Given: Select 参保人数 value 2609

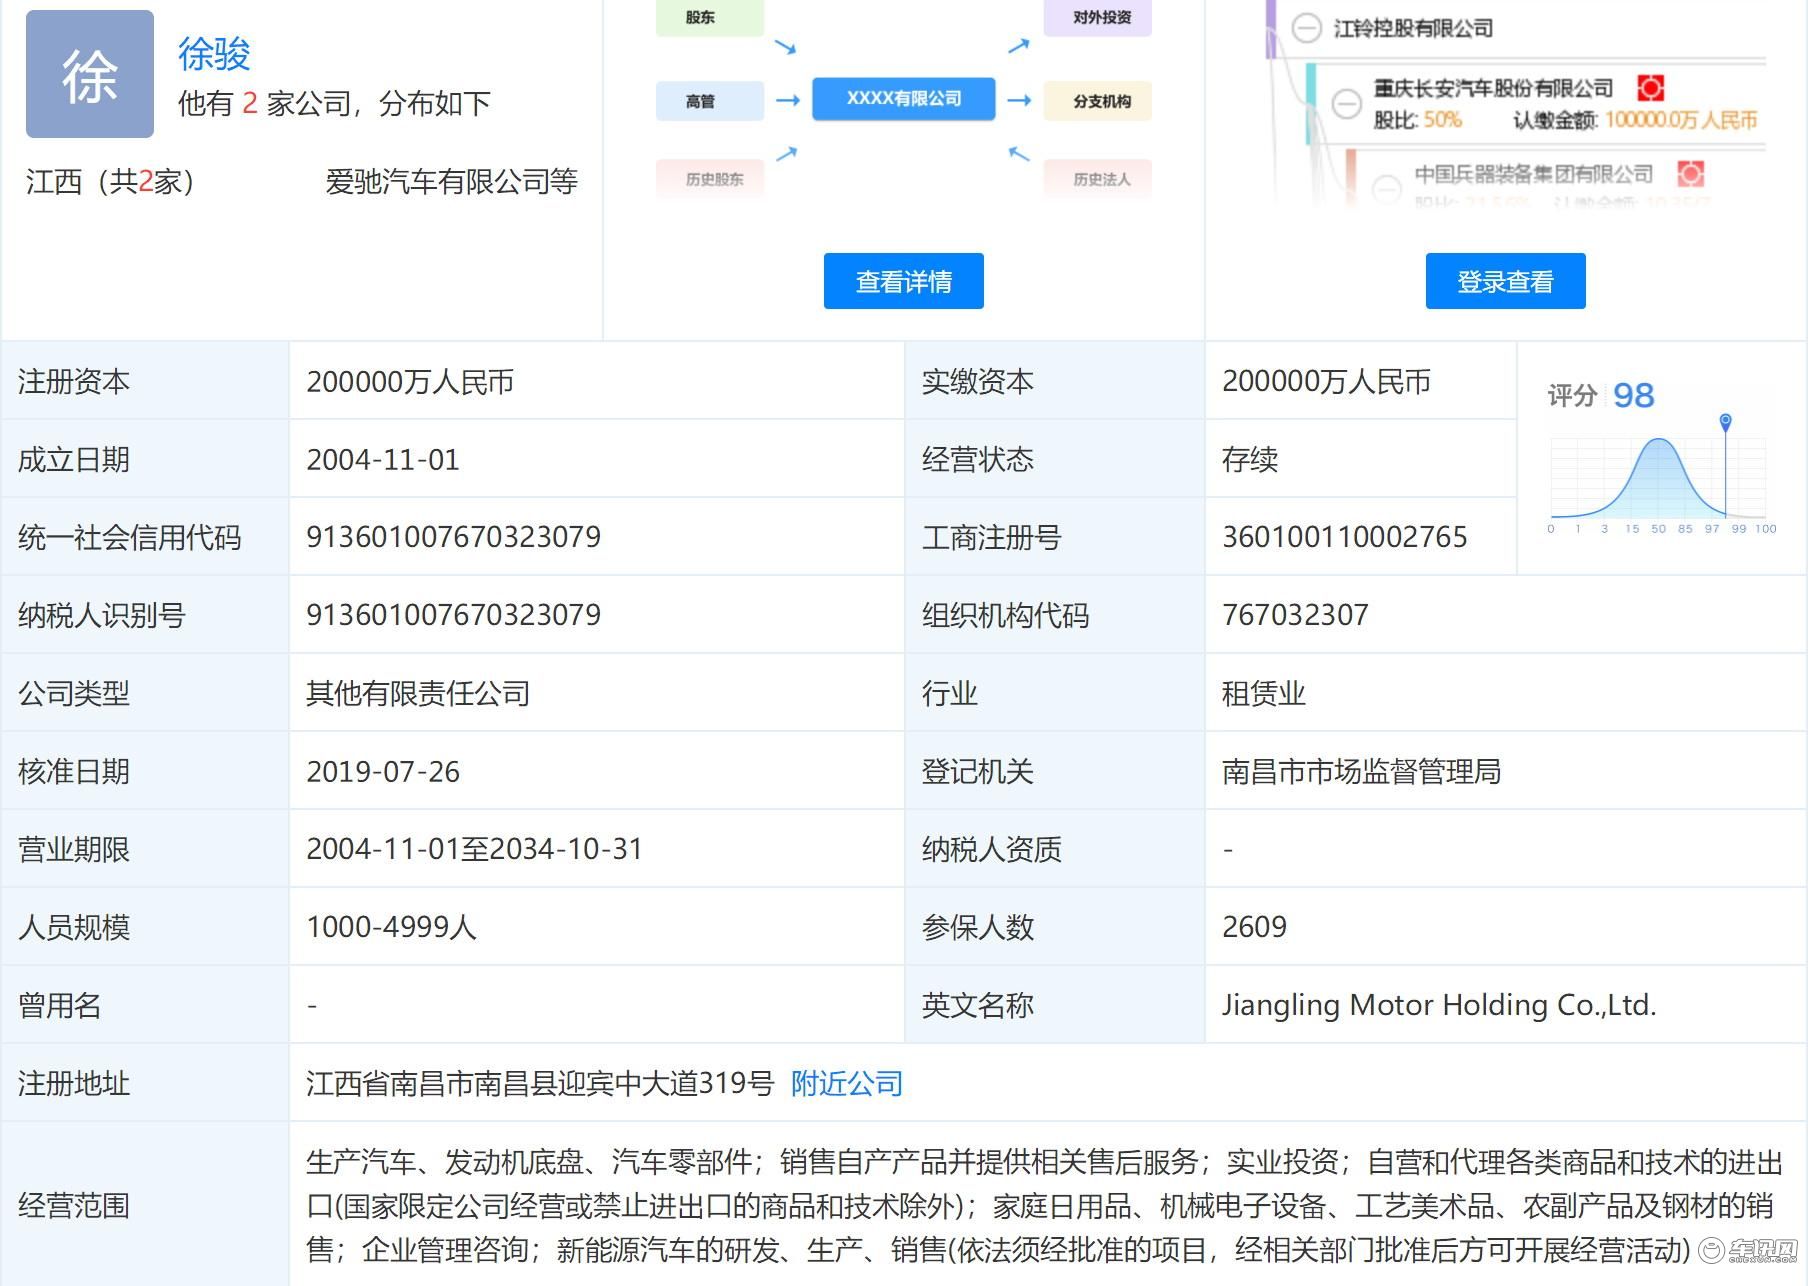Looking at the screenshot, I should pos(1254,927).
